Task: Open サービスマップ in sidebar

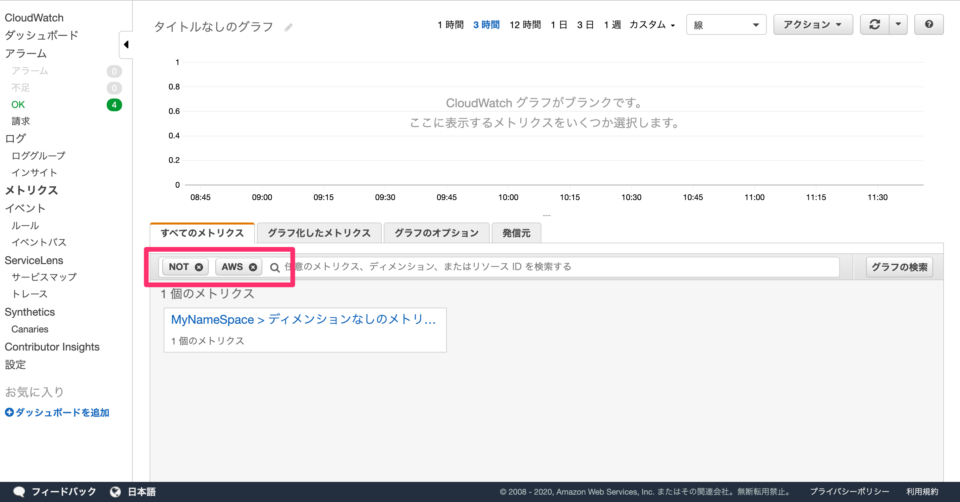Action: [x=44, y=277]
